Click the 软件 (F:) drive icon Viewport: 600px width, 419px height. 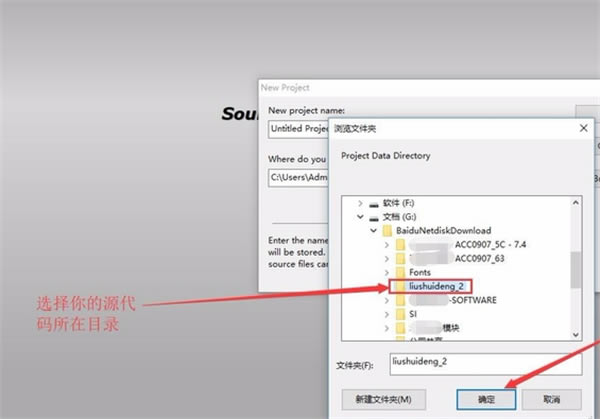[x=373, y=204]
